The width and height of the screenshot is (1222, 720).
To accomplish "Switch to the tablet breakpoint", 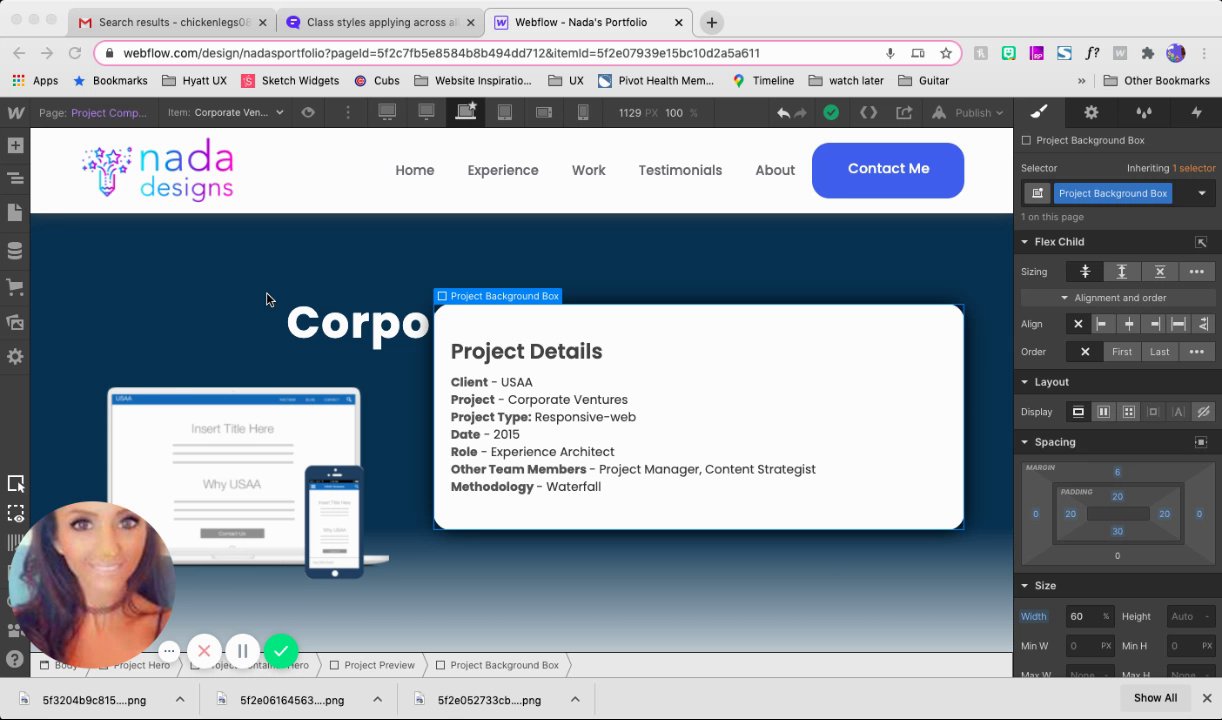I will click(x=505, y=113).
